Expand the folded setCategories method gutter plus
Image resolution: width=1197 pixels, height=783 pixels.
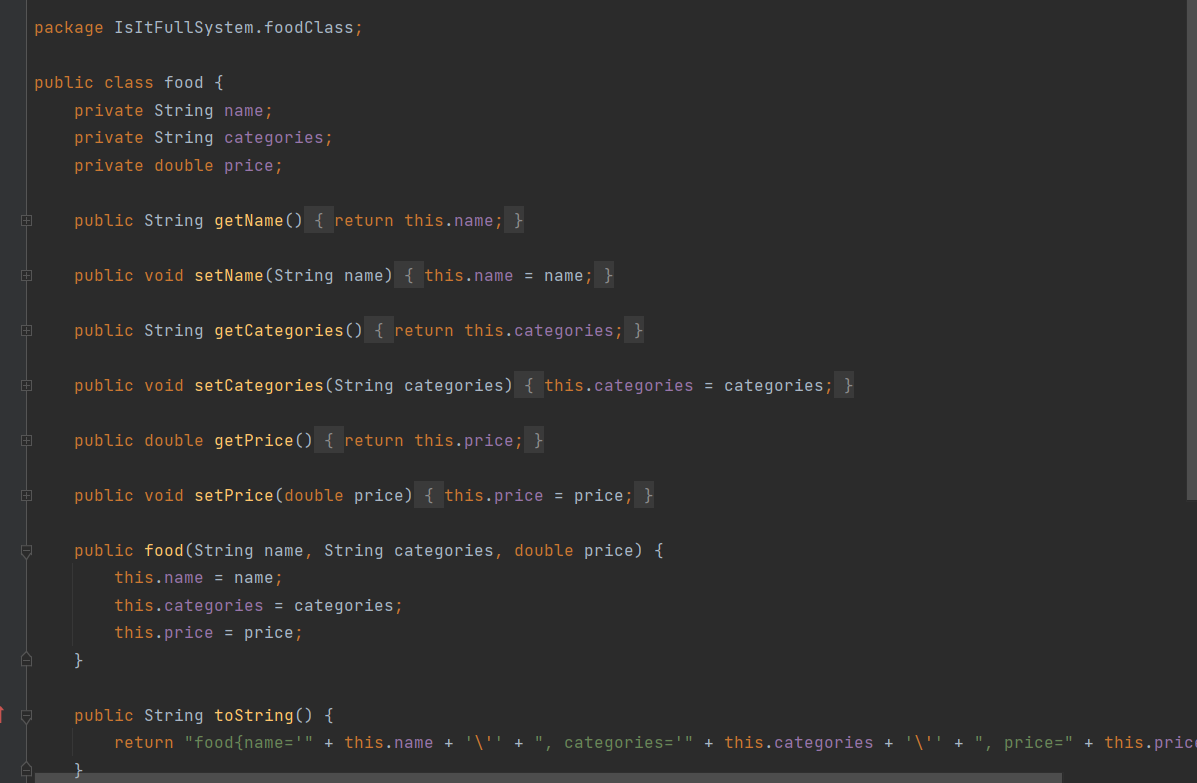tap(26, 385)
